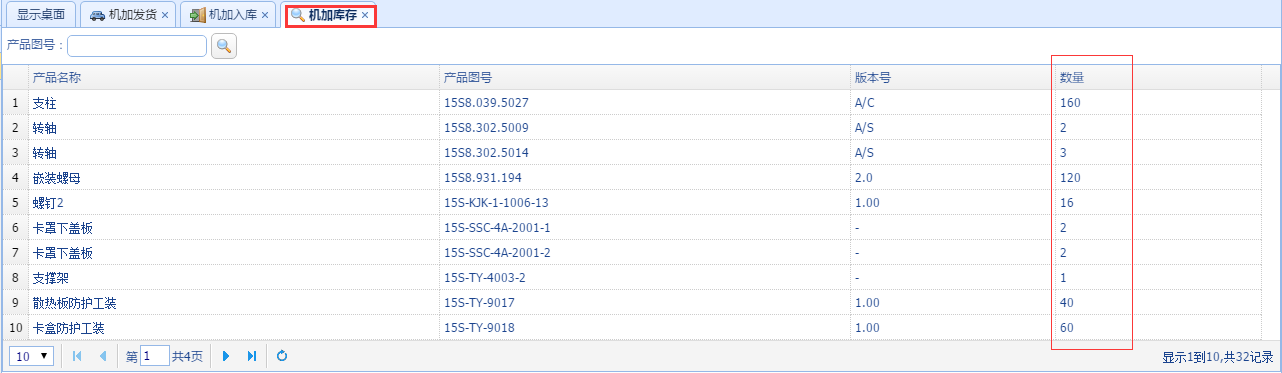Switch to the 显示桌面 tab
The image size is (1282, 373).
(x=41, y=15)
